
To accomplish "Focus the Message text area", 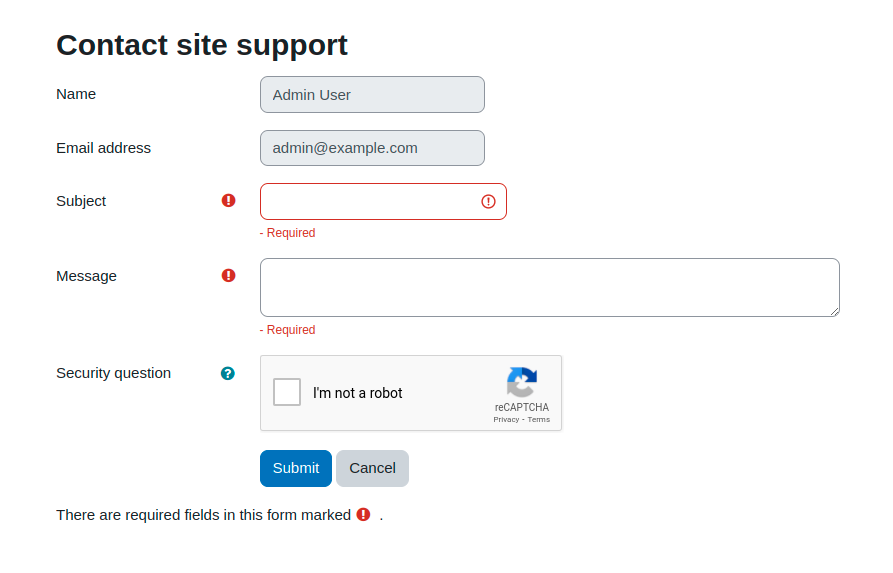I will (550, 288).
